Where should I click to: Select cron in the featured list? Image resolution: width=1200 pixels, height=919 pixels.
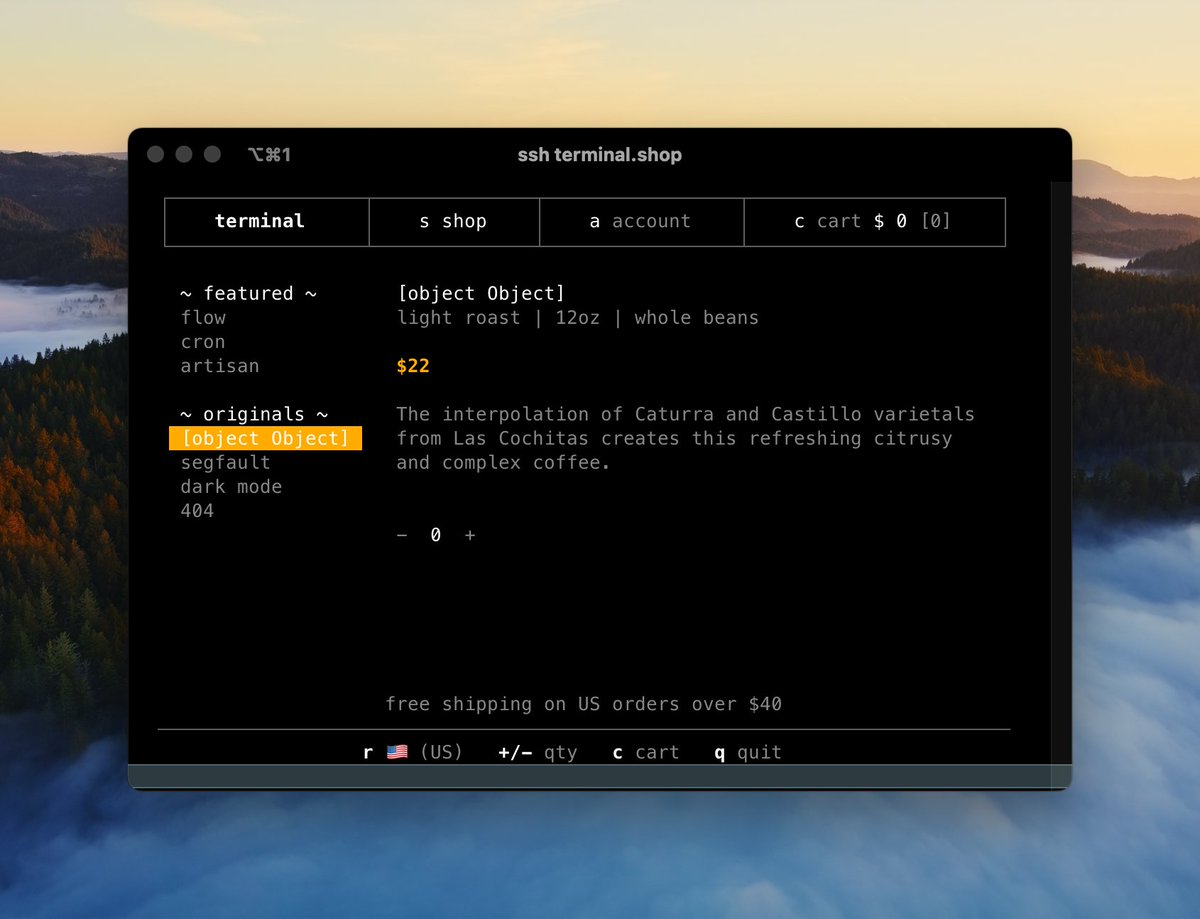pos(203,342)
